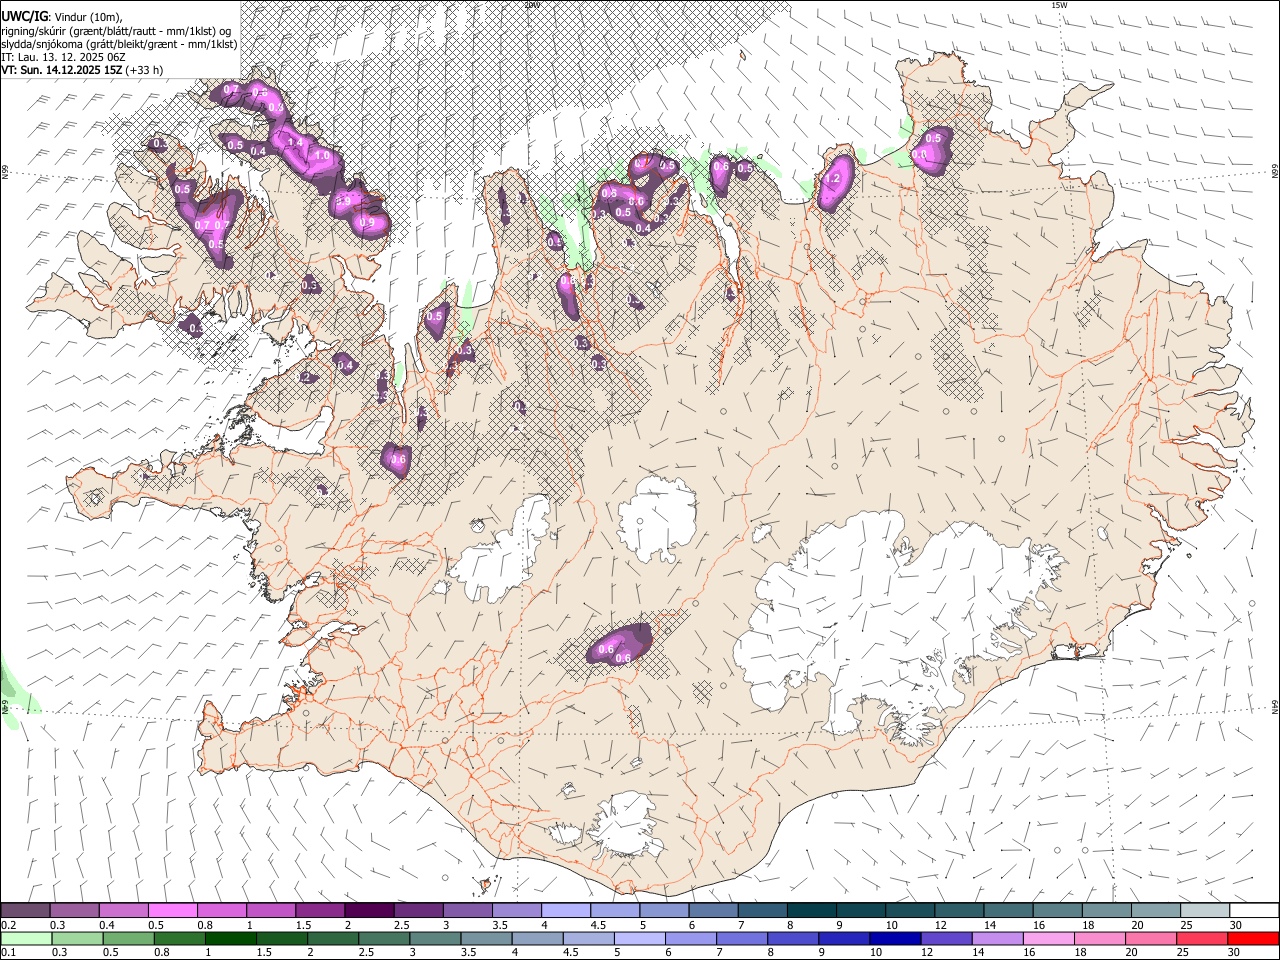Select bright pink 0.5 swatch in top legend row

click(x=172, y=910)
